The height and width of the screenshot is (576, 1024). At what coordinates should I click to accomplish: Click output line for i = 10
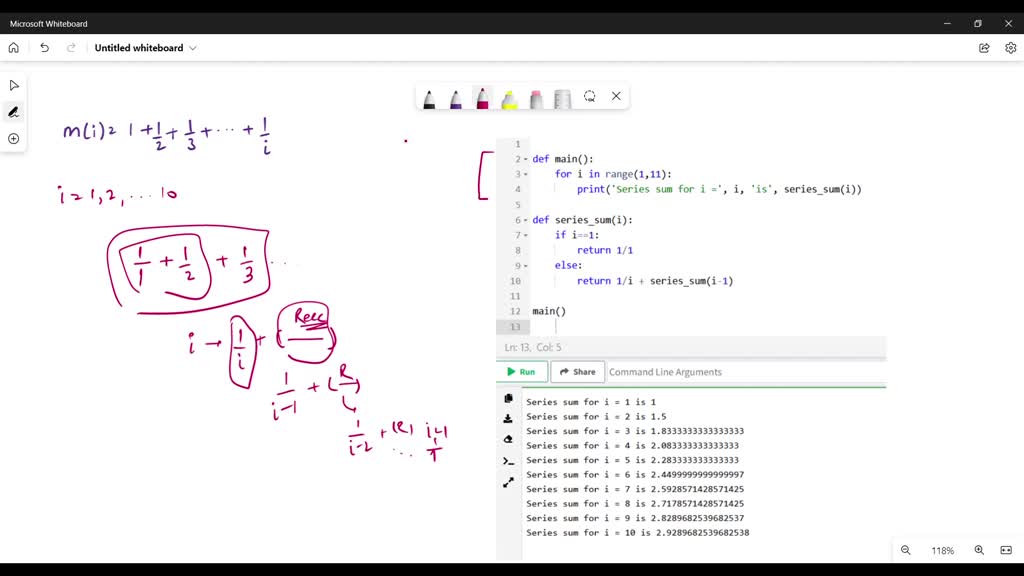click(x=637, y=533)
